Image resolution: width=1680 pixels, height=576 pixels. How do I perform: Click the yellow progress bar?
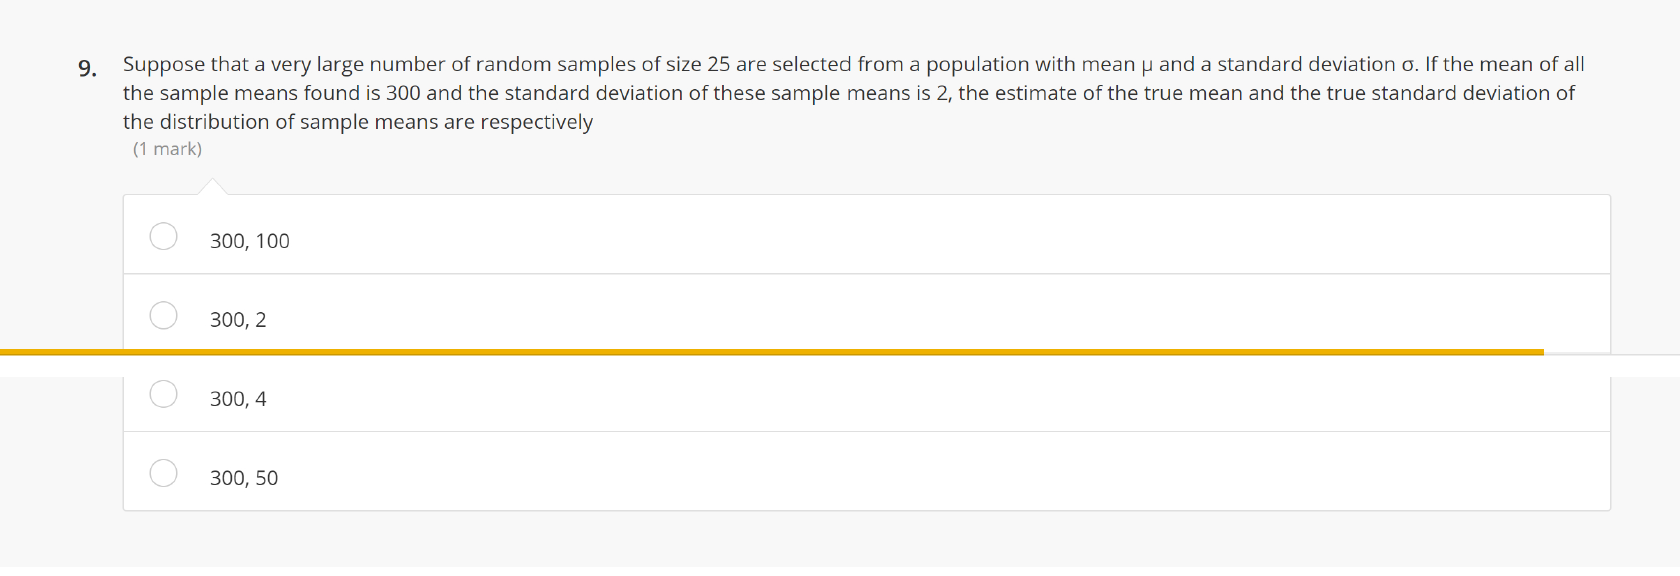pos(770,352)
